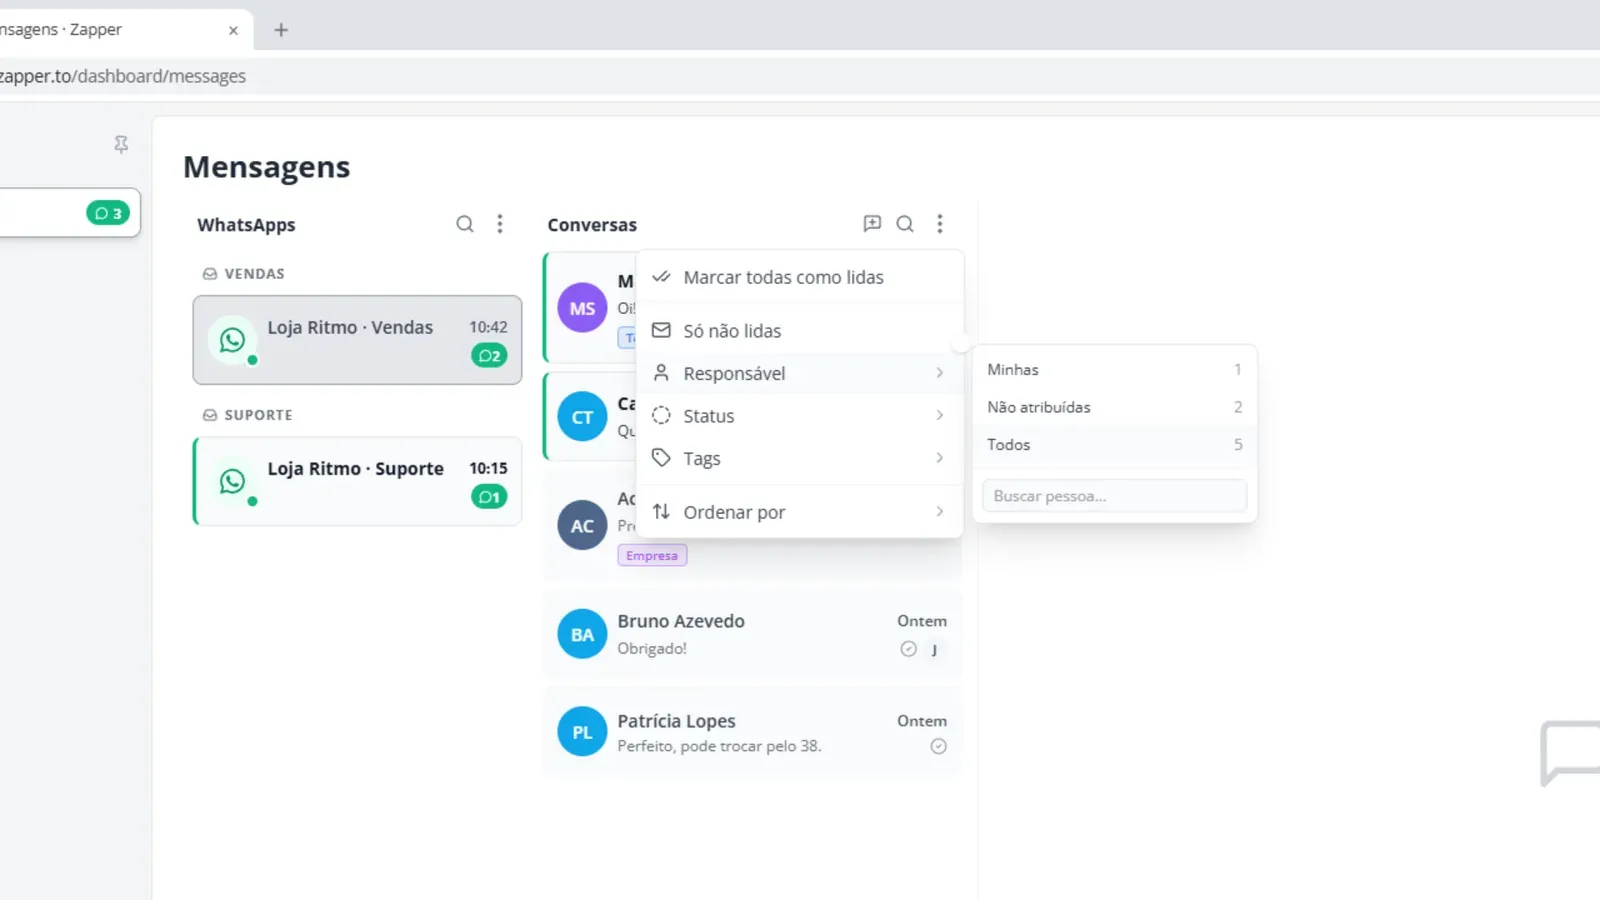Click the search icon in Conversas header

[905, 224]
